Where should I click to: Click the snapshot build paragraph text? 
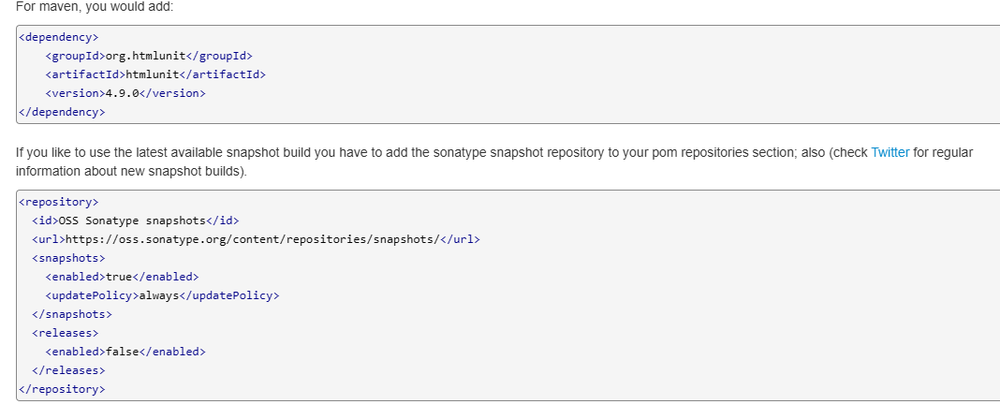494,163
